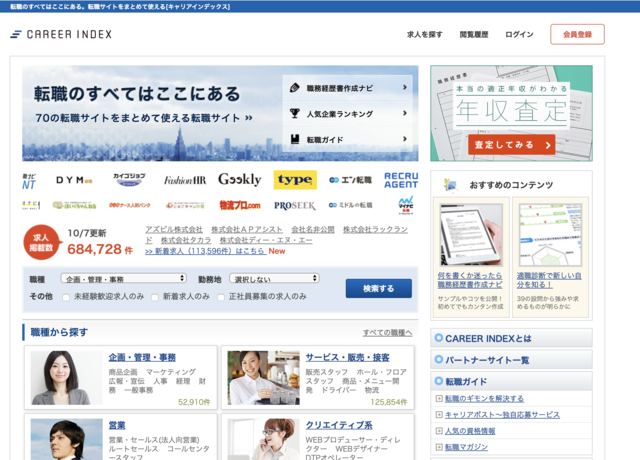Expand the 転職のギモンを解決する item
The width and height of the screenshot is (640, 460).
439,398
